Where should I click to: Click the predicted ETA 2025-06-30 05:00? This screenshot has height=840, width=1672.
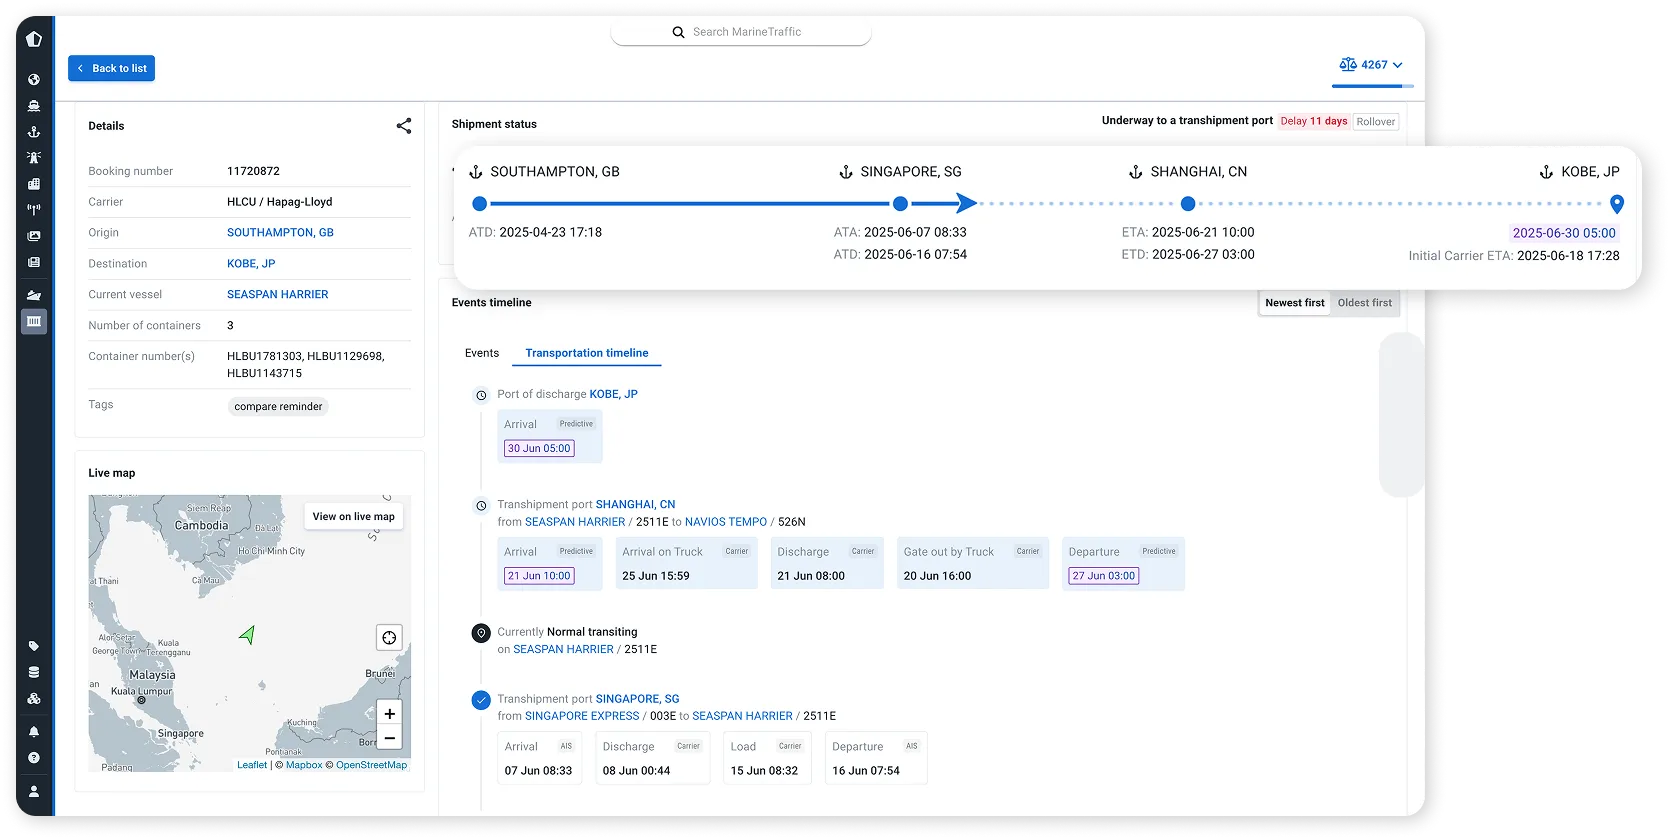(x=1564, y=233)
